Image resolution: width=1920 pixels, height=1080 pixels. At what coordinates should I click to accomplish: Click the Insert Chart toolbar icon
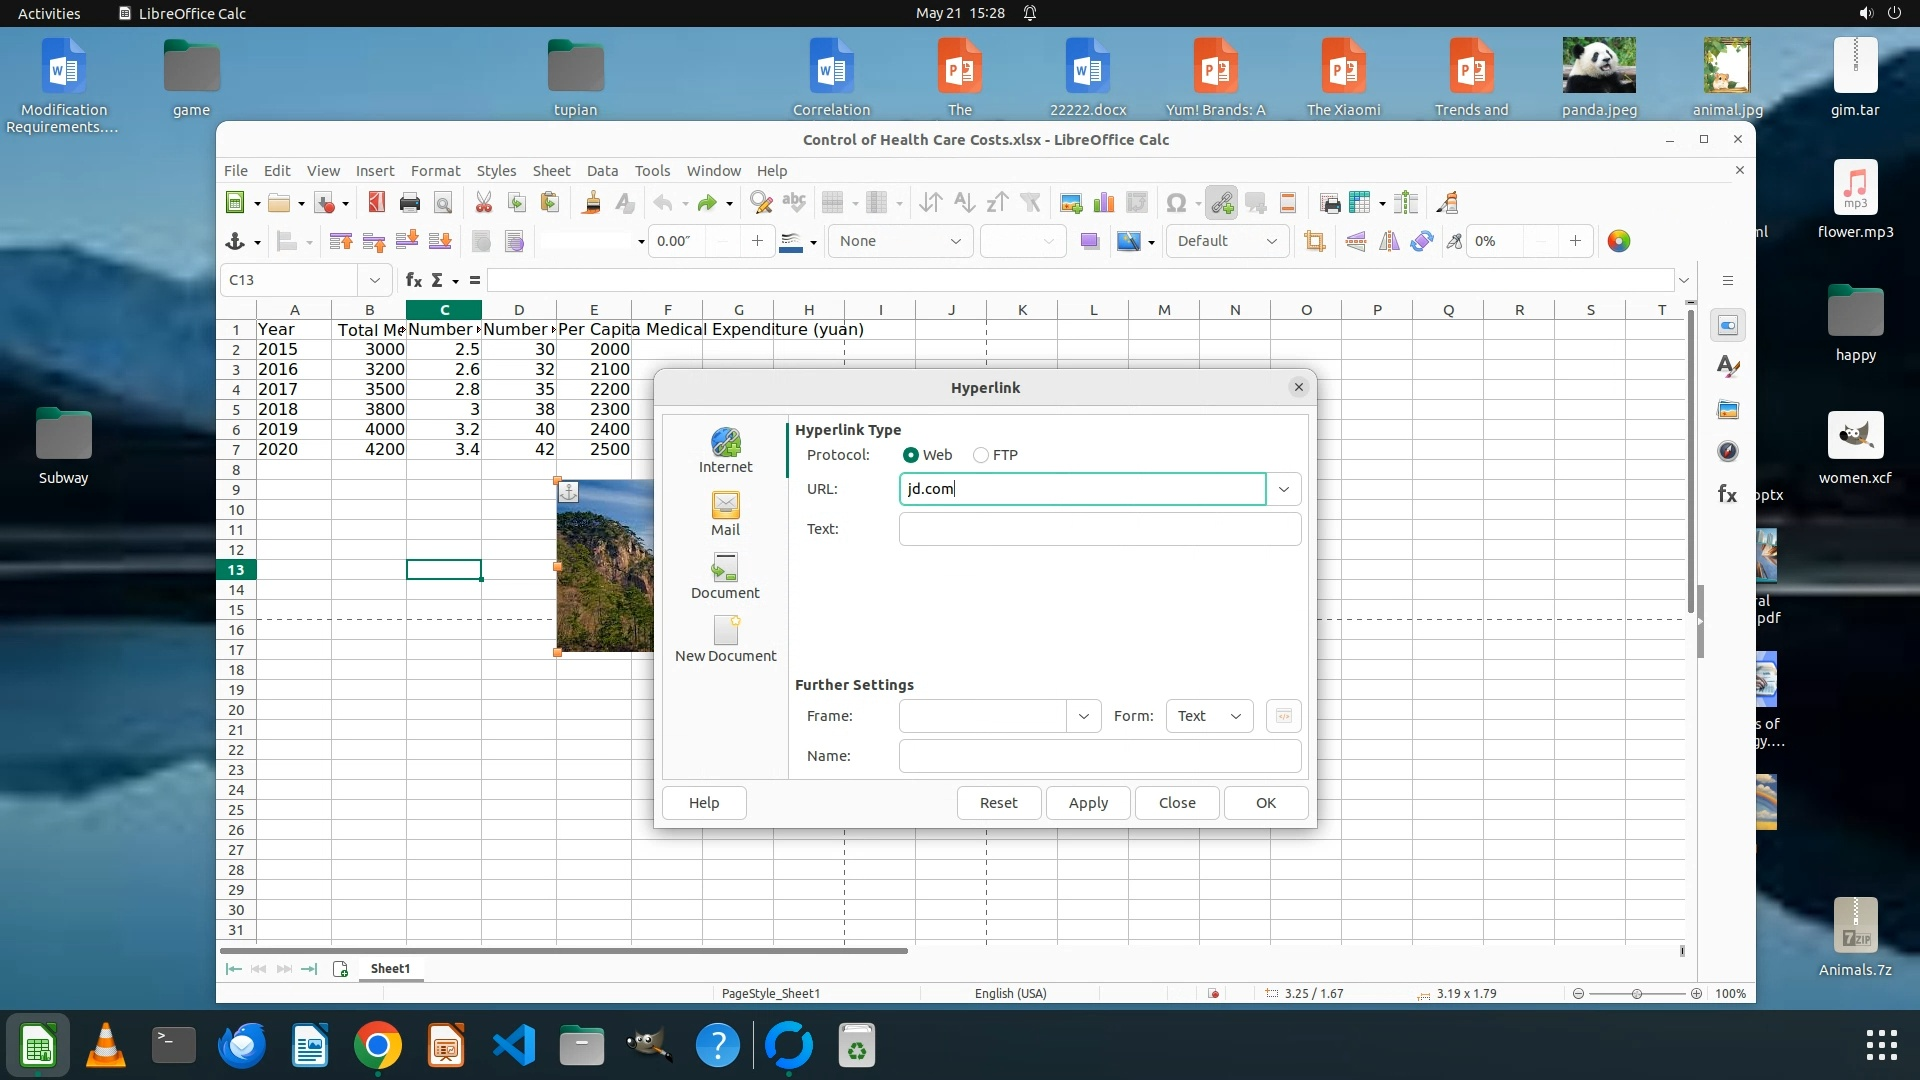[x=1104, y=203]
